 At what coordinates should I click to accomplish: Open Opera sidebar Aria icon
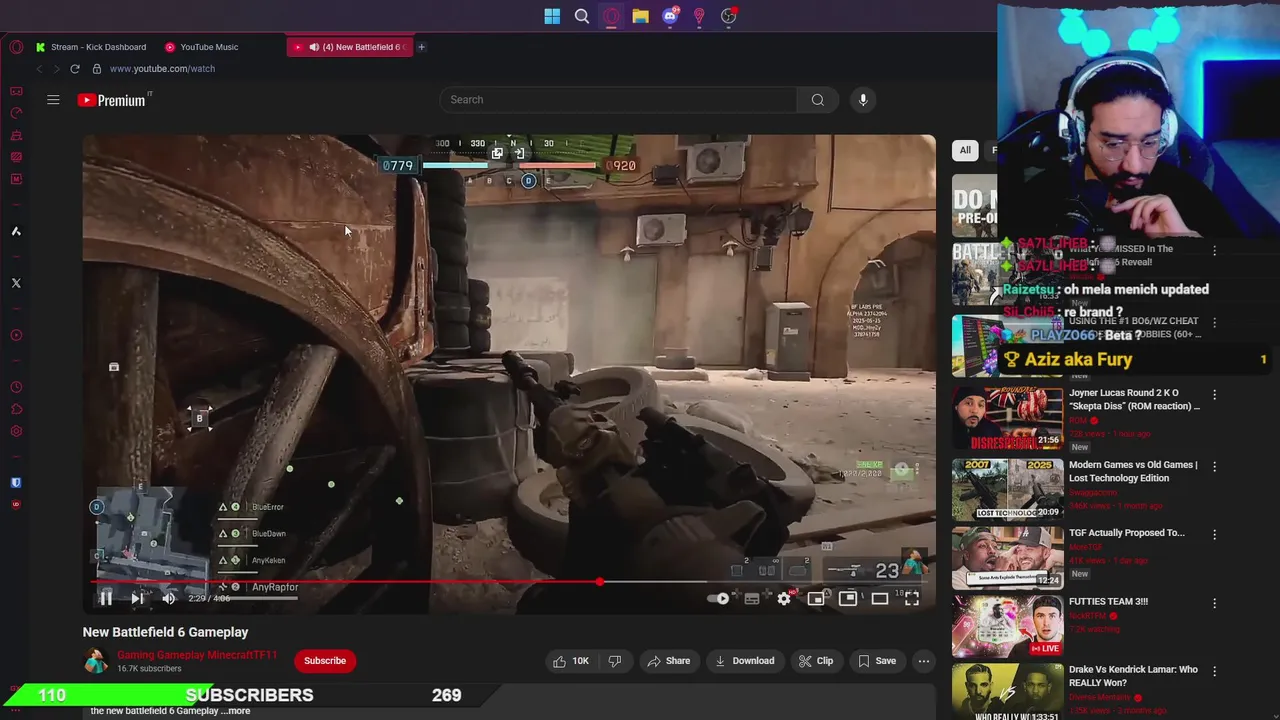point(16,231)
